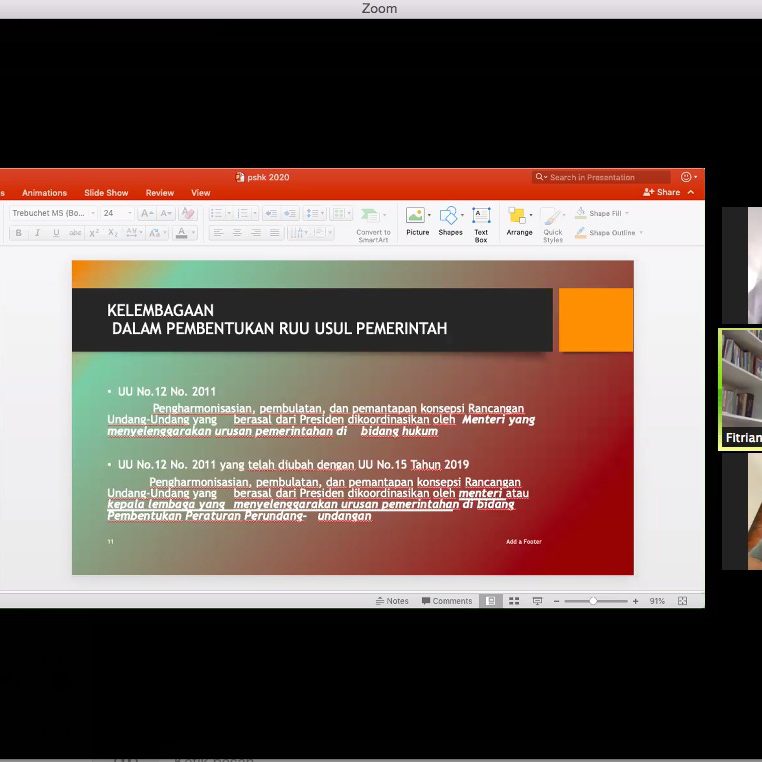Open the Shapes gallery
The image size is (762, 762).
[450, 220]
